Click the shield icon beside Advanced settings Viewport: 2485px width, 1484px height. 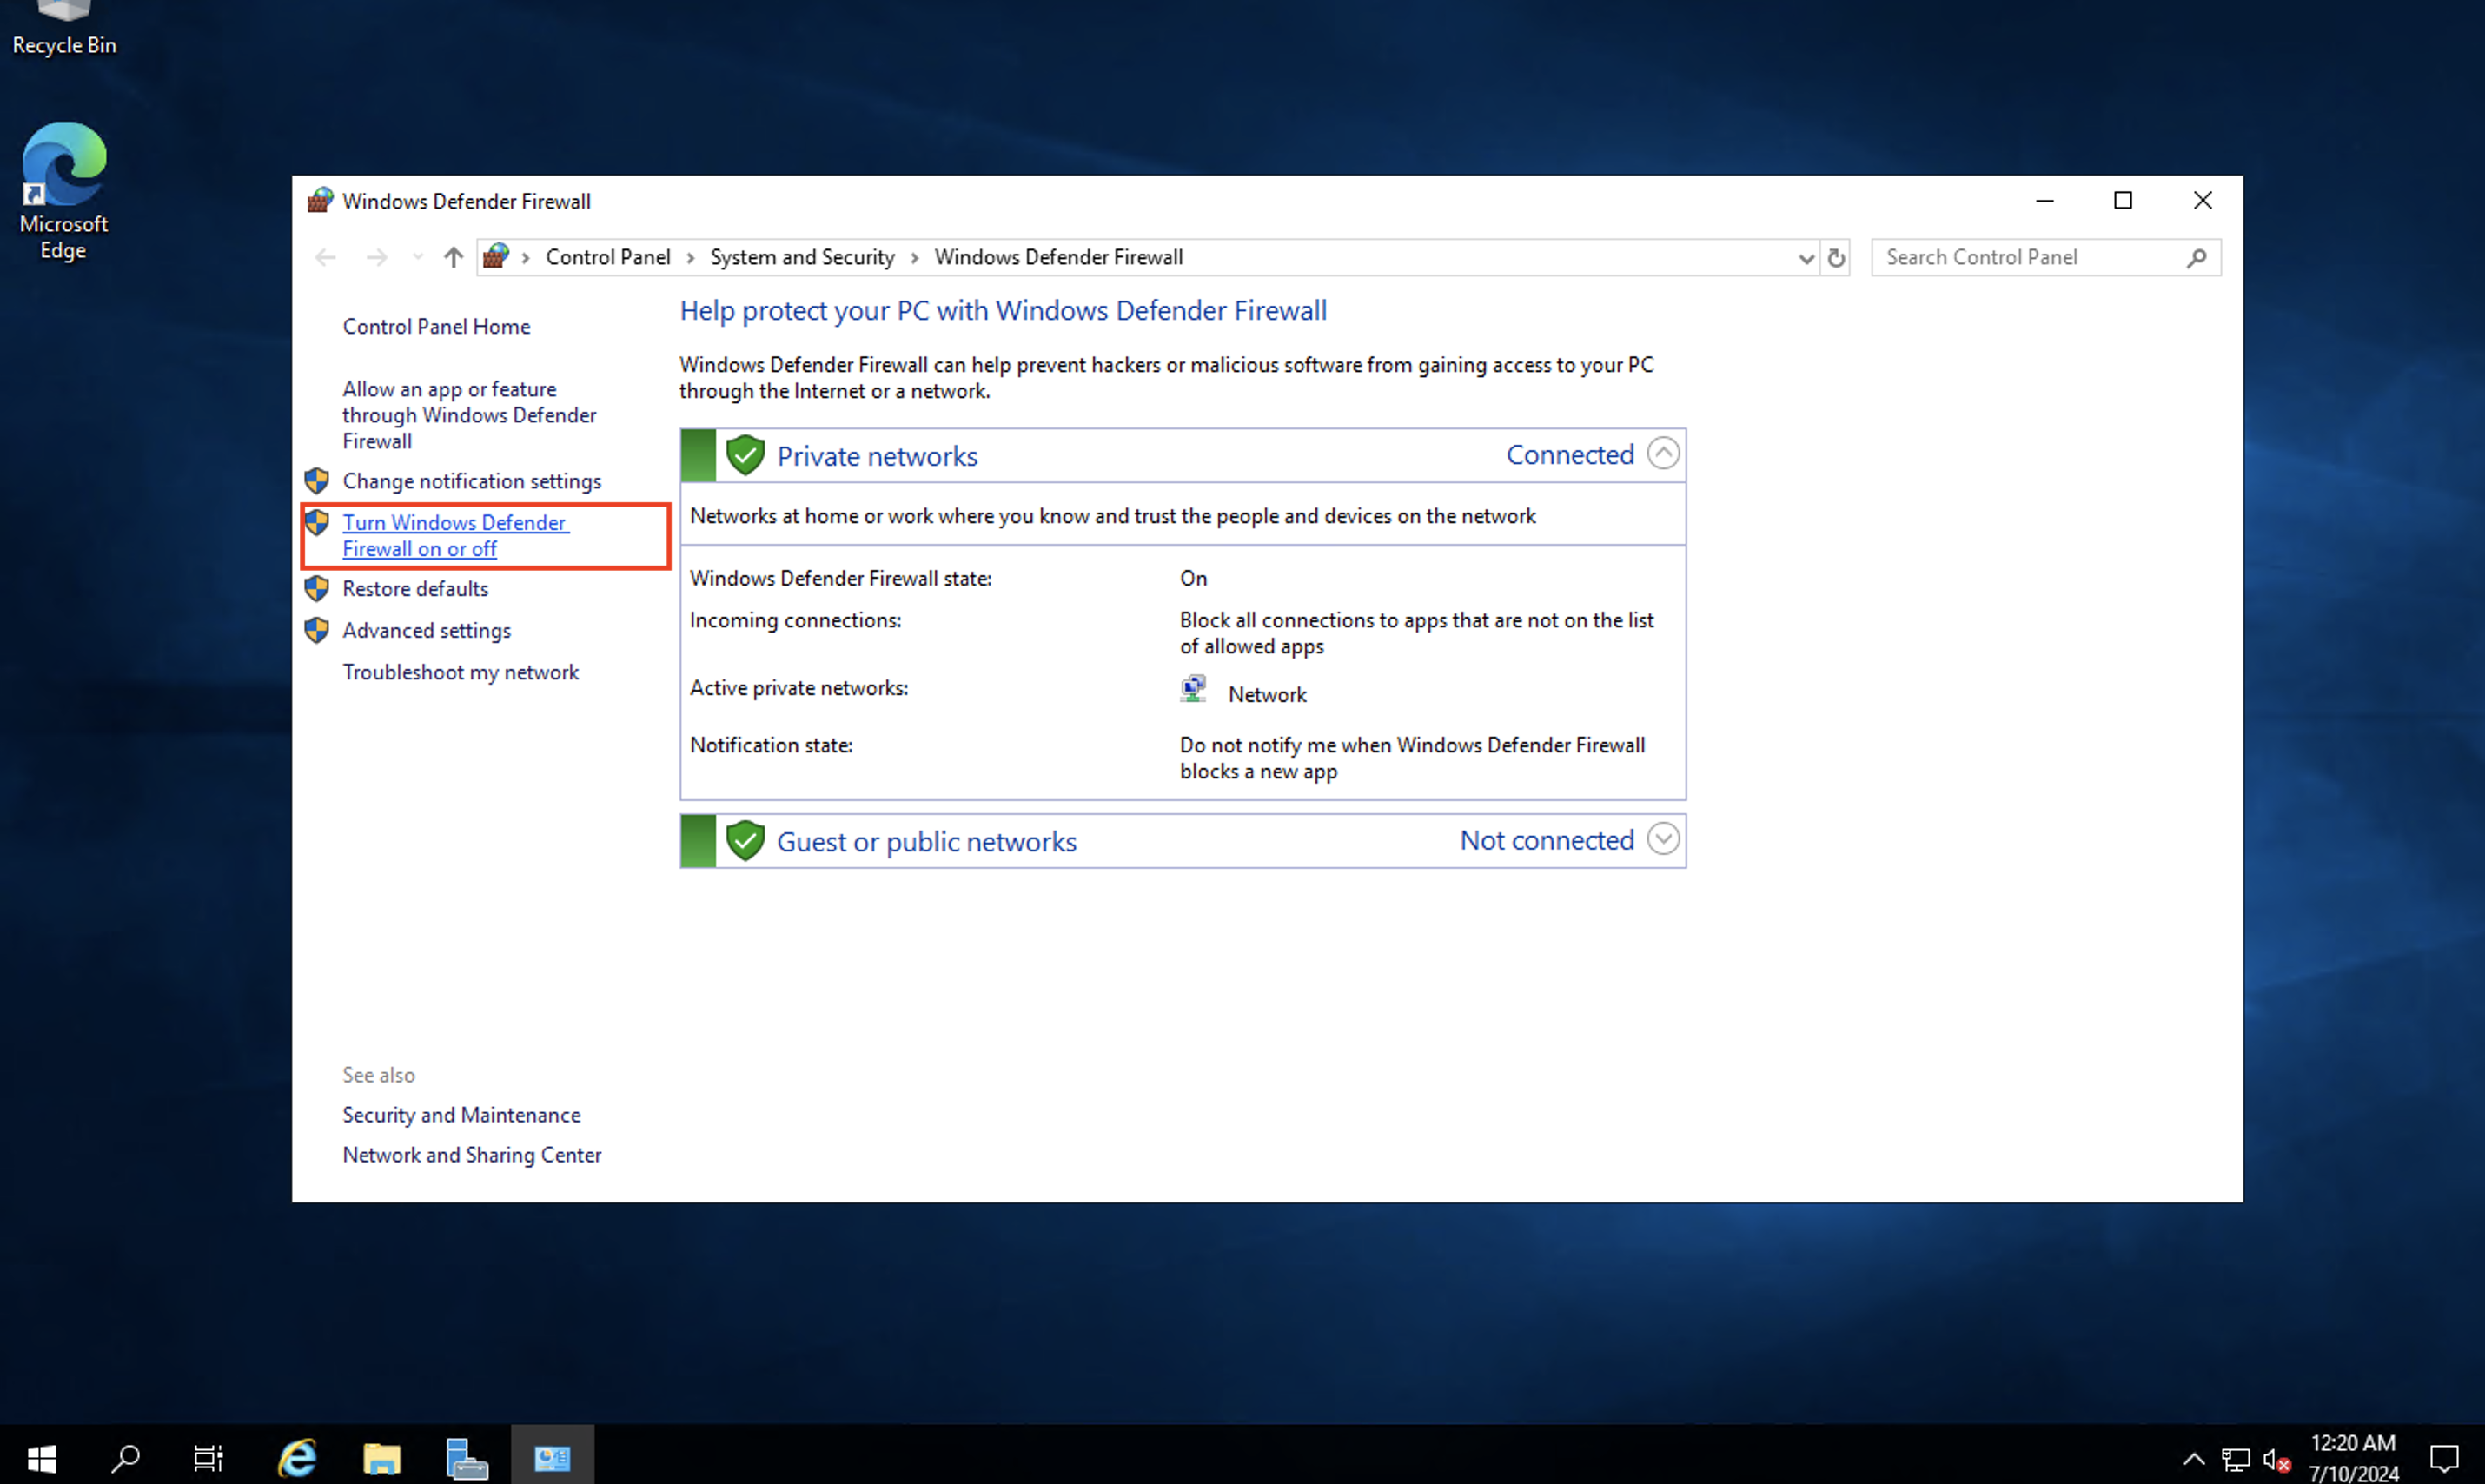click(x=317, y=630)
